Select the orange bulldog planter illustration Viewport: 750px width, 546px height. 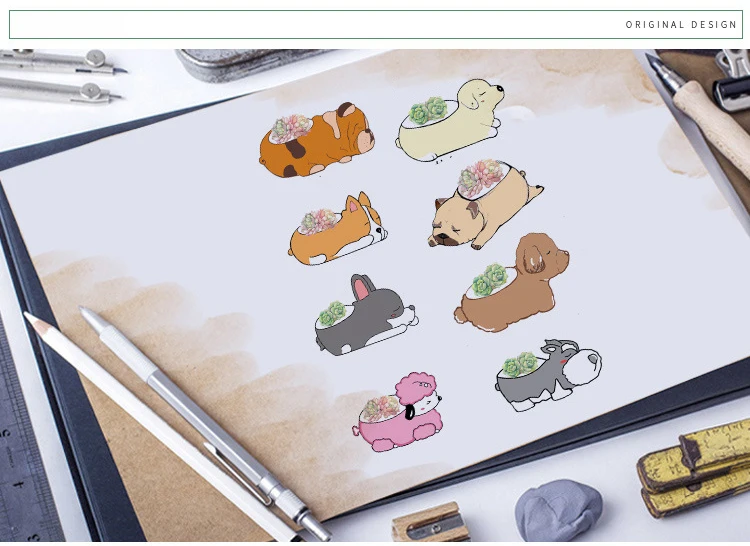coord(317,140)
